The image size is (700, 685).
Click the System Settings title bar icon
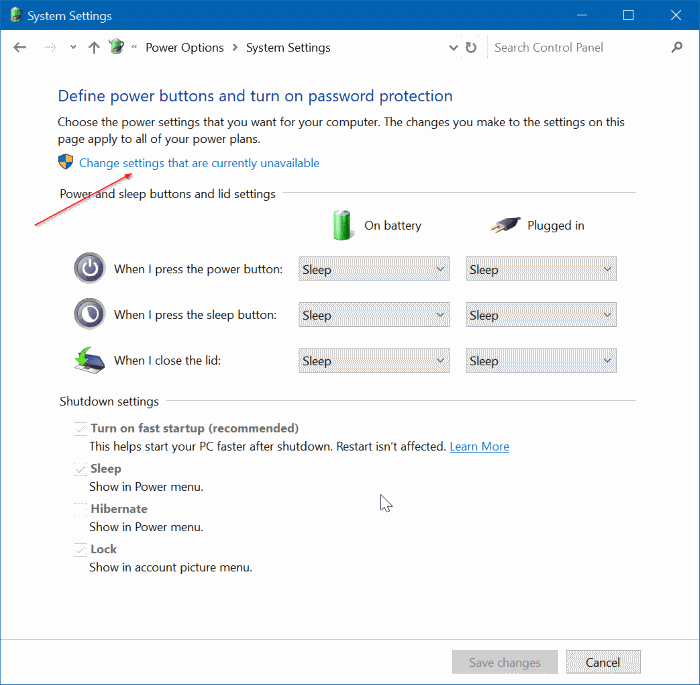tap(16, 15)
